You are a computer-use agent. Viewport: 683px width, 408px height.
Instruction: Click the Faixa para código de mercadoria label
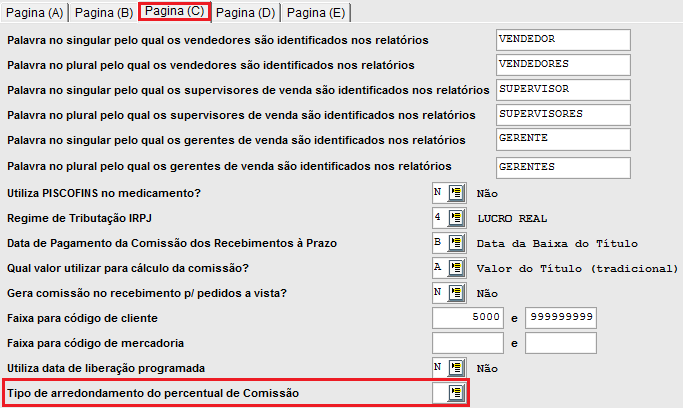[x=95, y=343]
